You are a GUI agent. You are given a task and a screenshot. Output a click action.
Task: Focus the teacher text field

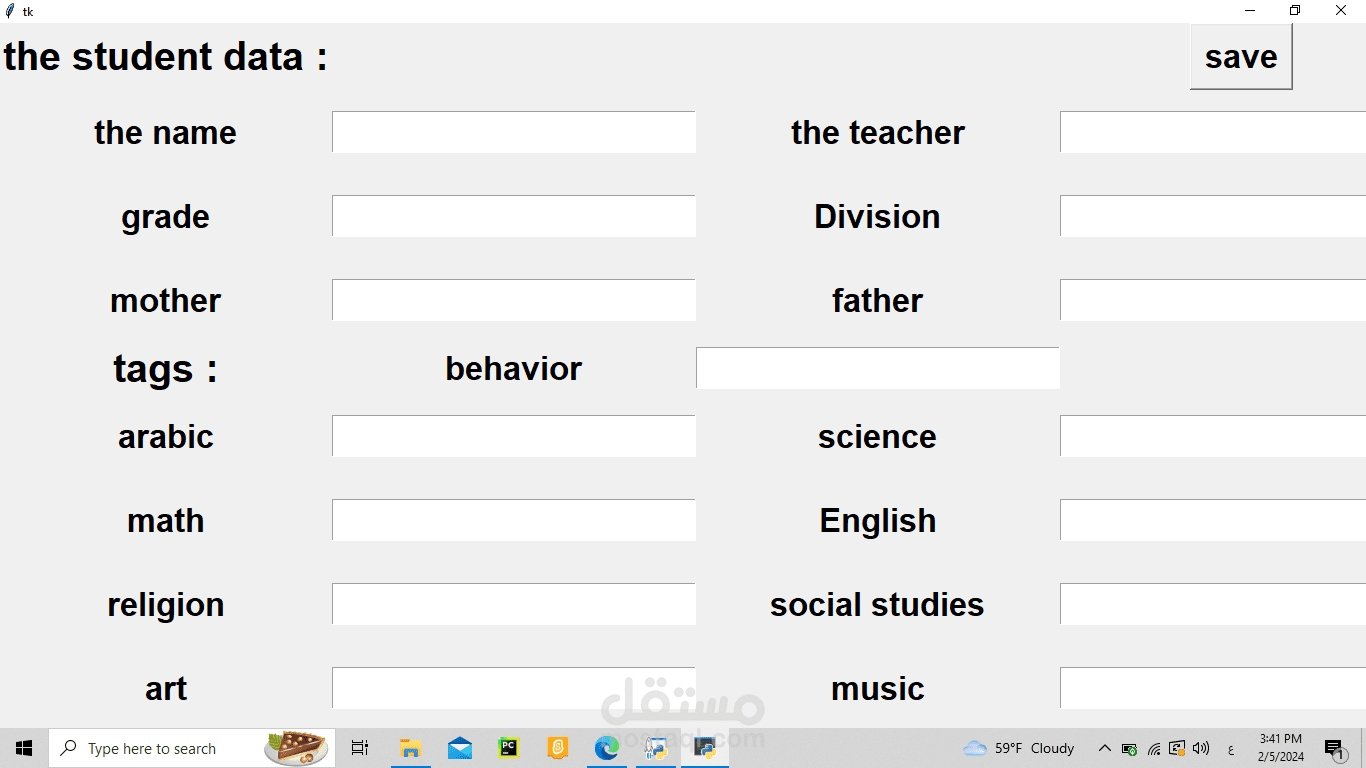(1212, 132)
